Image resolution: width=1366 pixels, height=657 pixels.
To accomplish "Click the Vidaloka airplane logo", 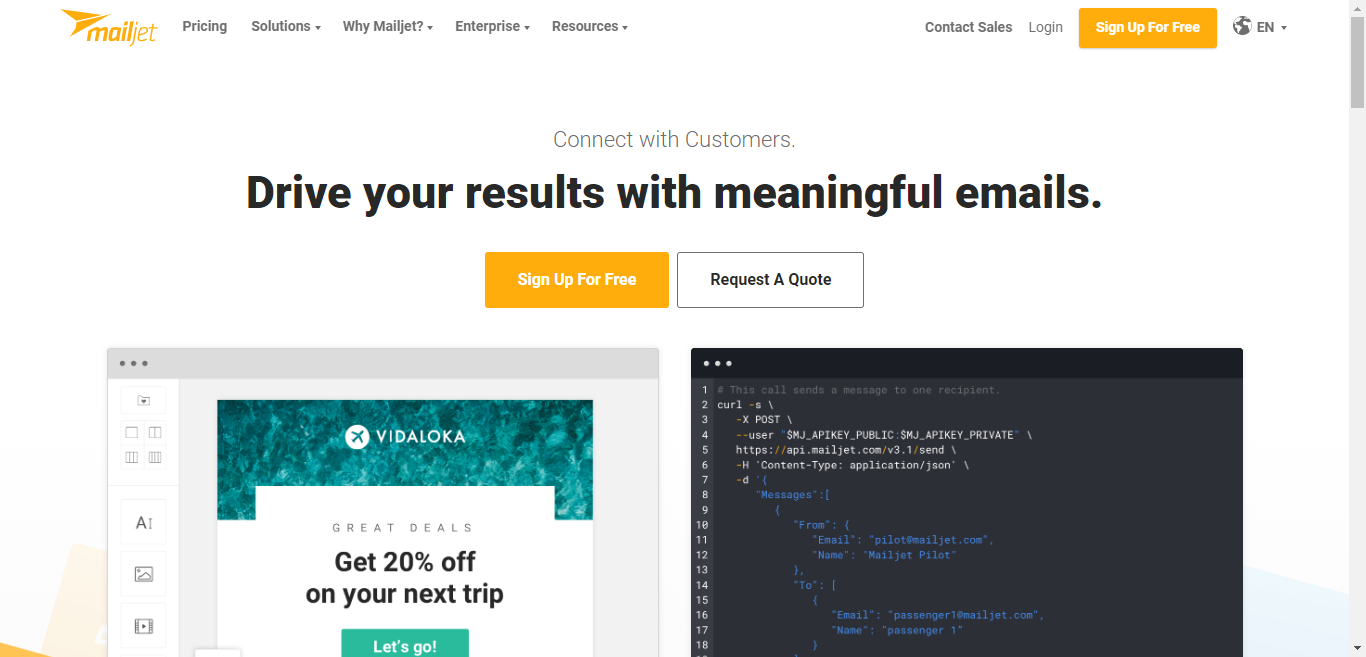I will (x=357, y=436).
